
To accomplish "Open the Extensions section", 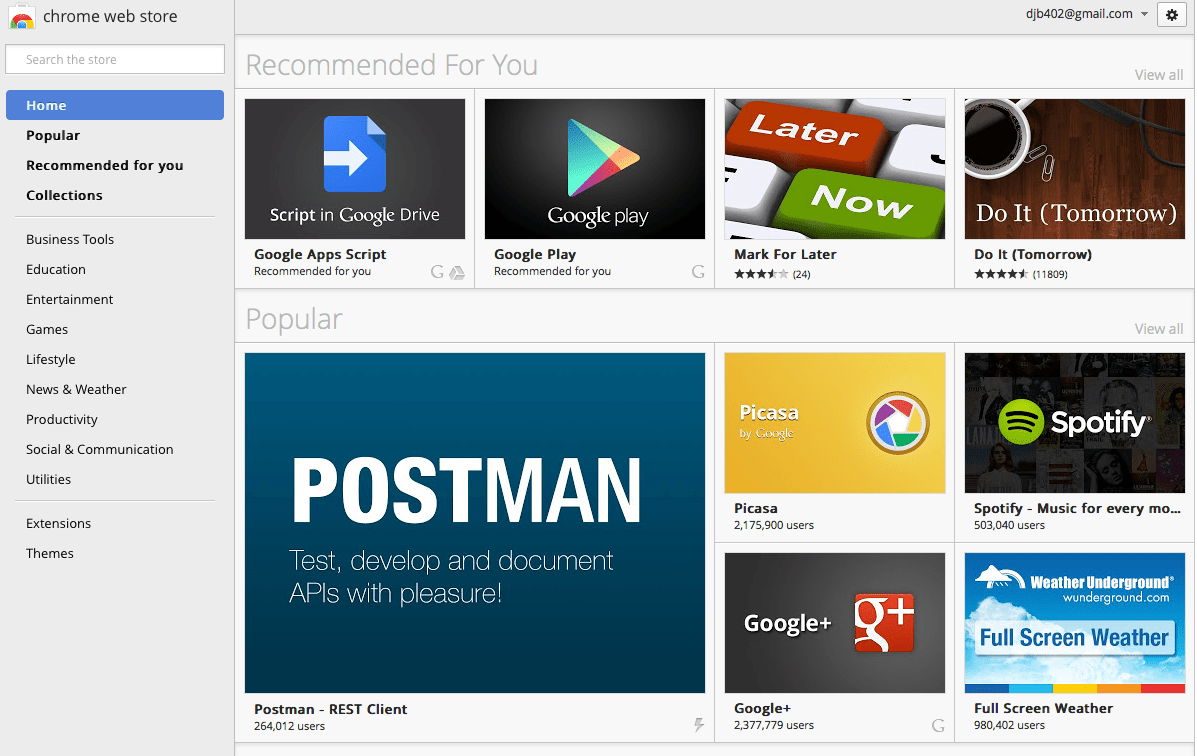I will click(x=58, y=523).
